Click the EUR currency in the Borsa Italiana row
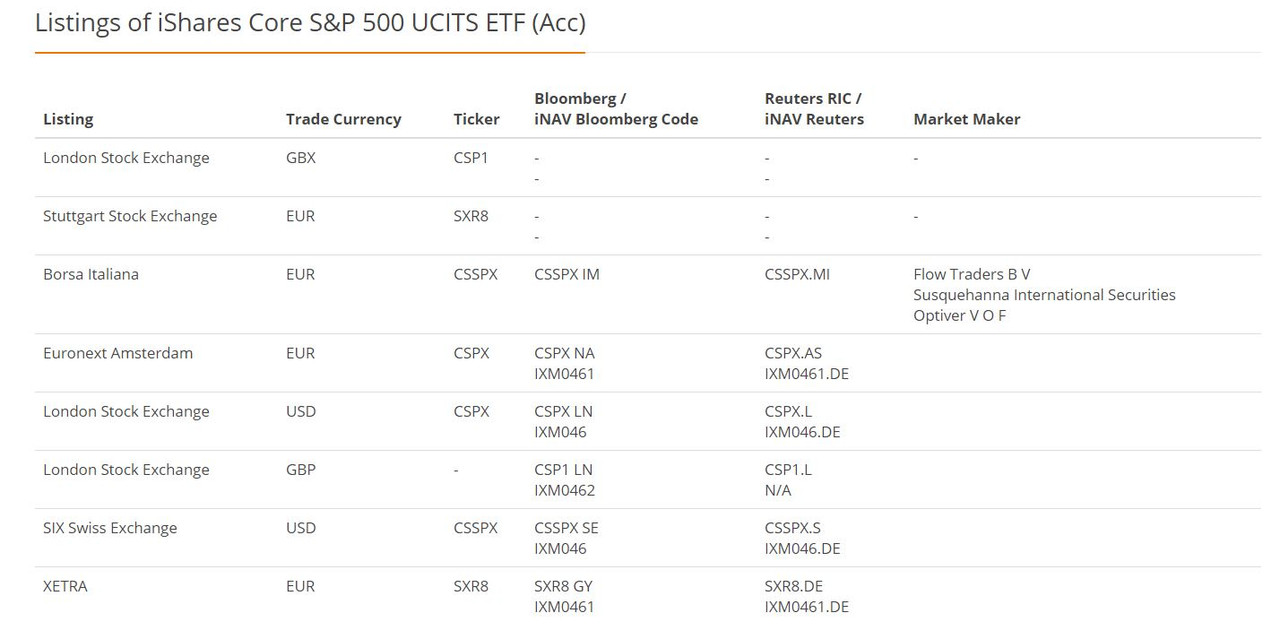1280x638 pixels. 300,274
